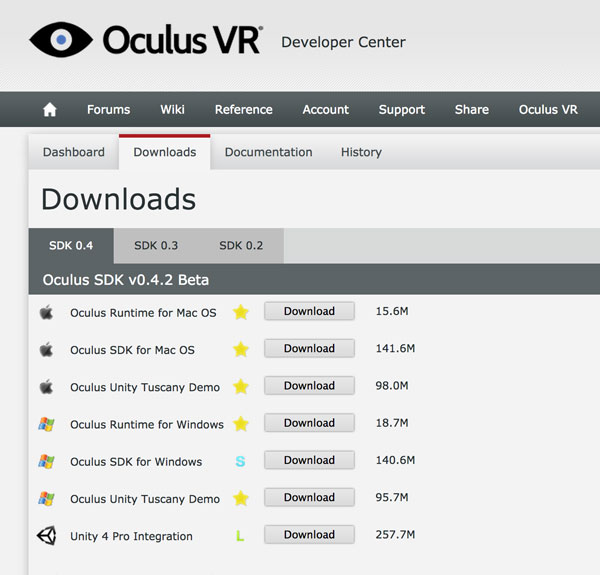The width and height of the screenshot is (600, 575).
Task: Download Unity 4 Pro Integration
Action: 309,534
